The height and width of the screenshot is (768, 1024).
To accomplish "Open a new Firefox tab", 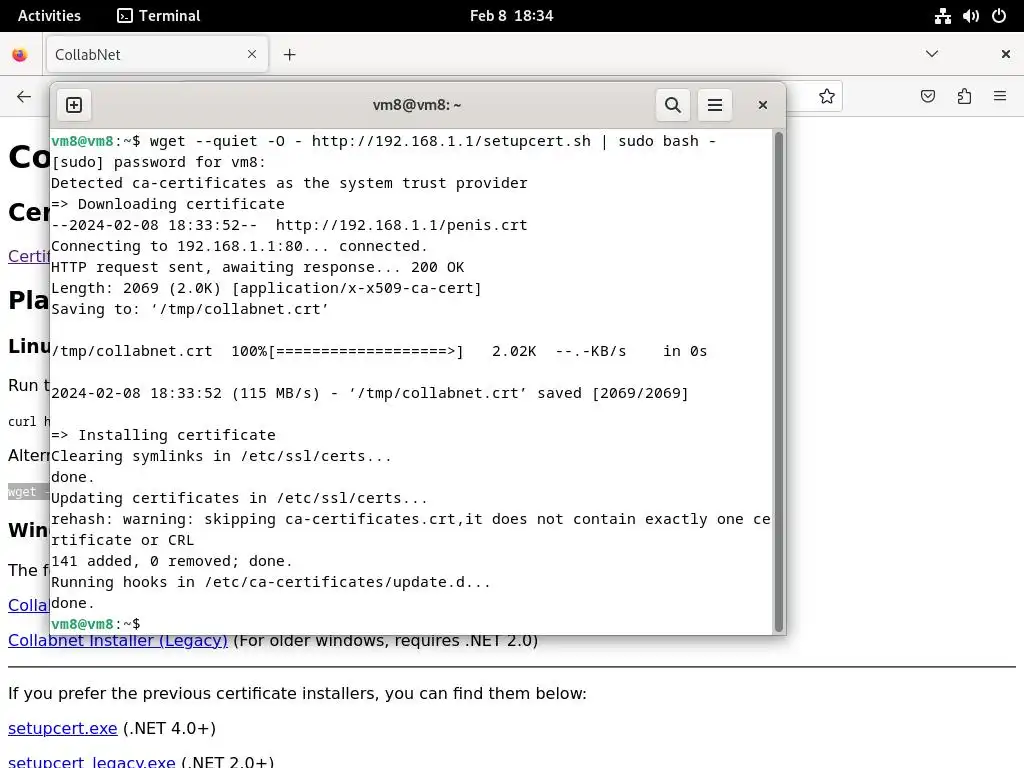I will 289,55.
